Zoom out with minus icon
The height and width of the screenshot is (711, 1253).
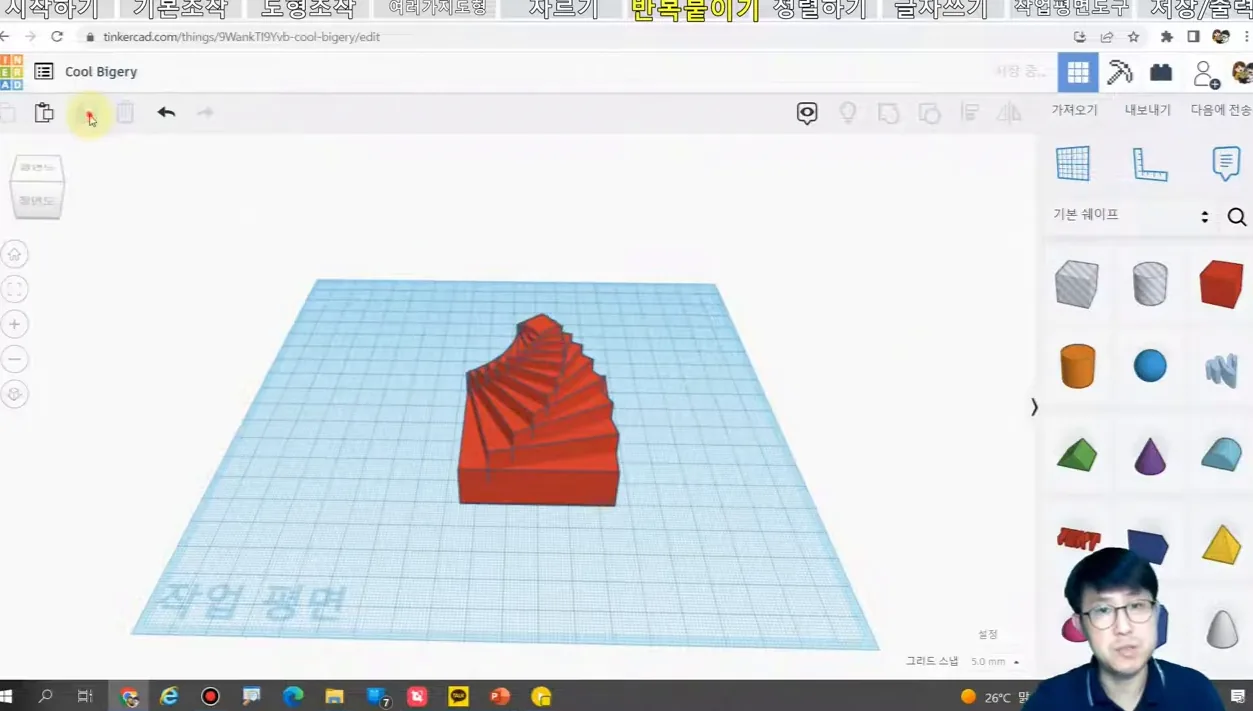pos(14,359)
